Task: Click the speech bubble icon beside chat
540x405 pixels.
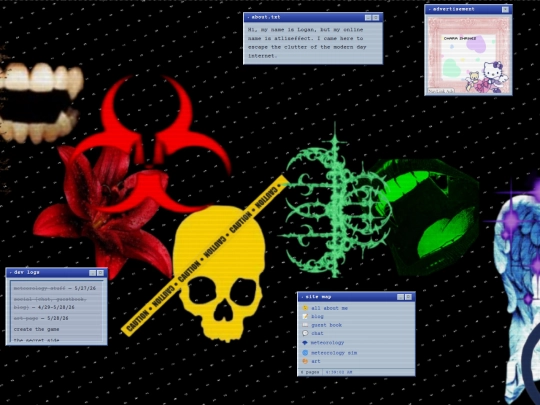Action: [305, 333]
